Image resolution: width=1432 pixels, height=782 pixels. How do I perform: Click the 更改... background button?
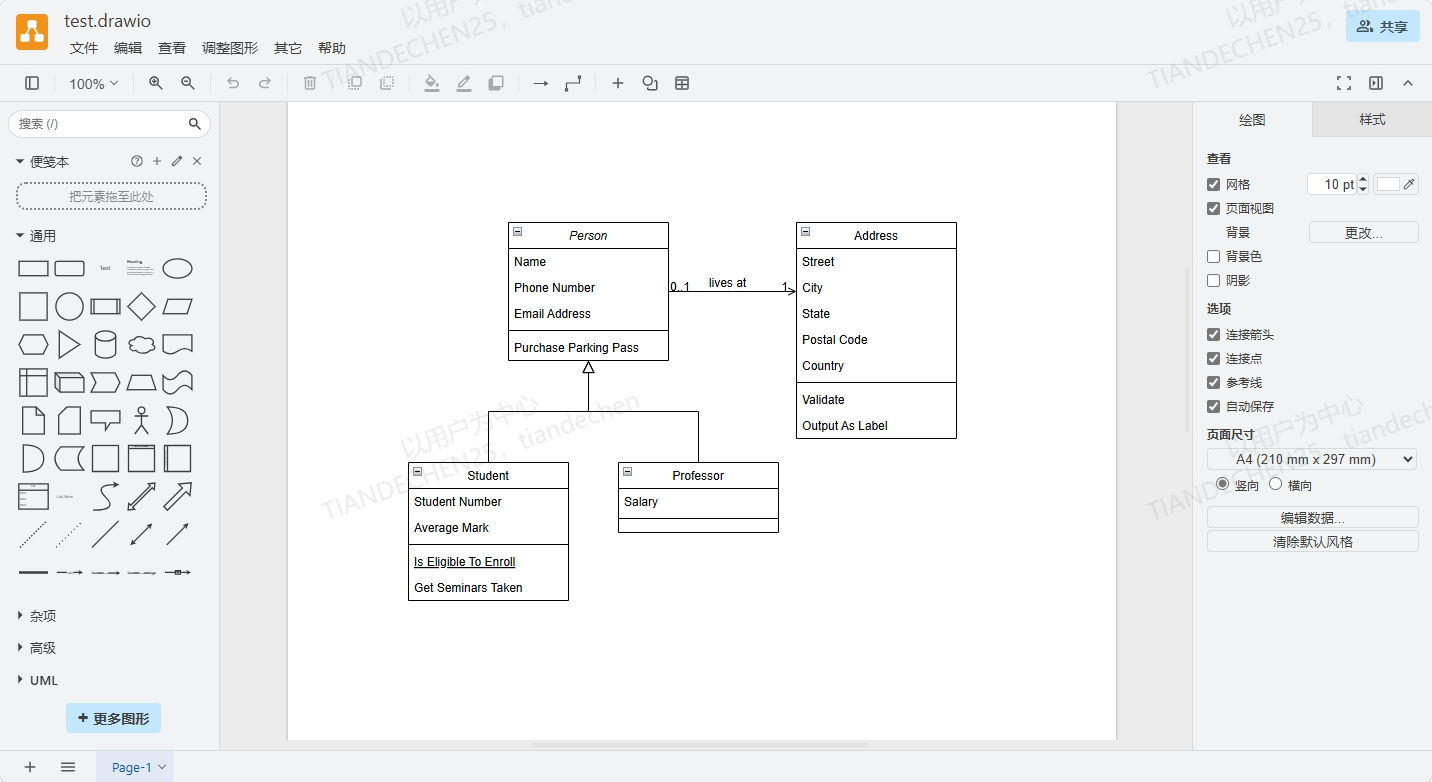pyautogui.click(x=1364, y=232)
